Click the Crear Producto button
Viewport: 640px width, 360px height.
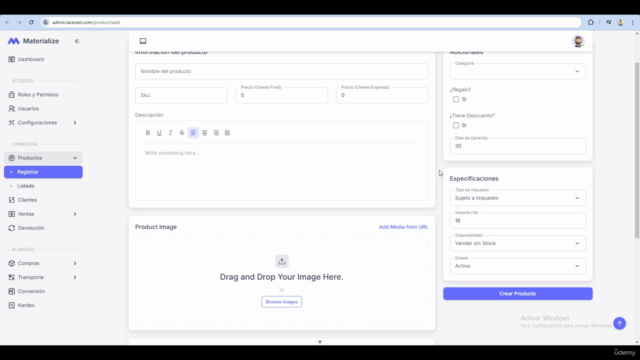518,294
